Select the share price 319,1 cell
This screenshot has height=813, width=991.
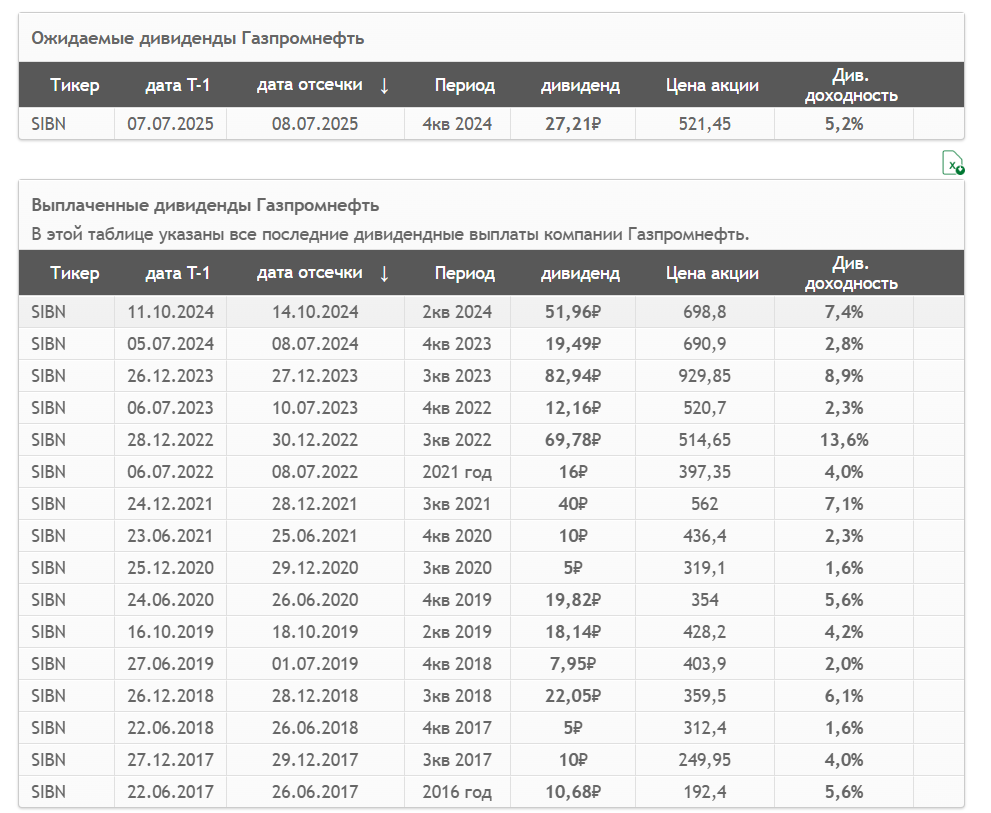pyautogui.click(x=705, y=568)
